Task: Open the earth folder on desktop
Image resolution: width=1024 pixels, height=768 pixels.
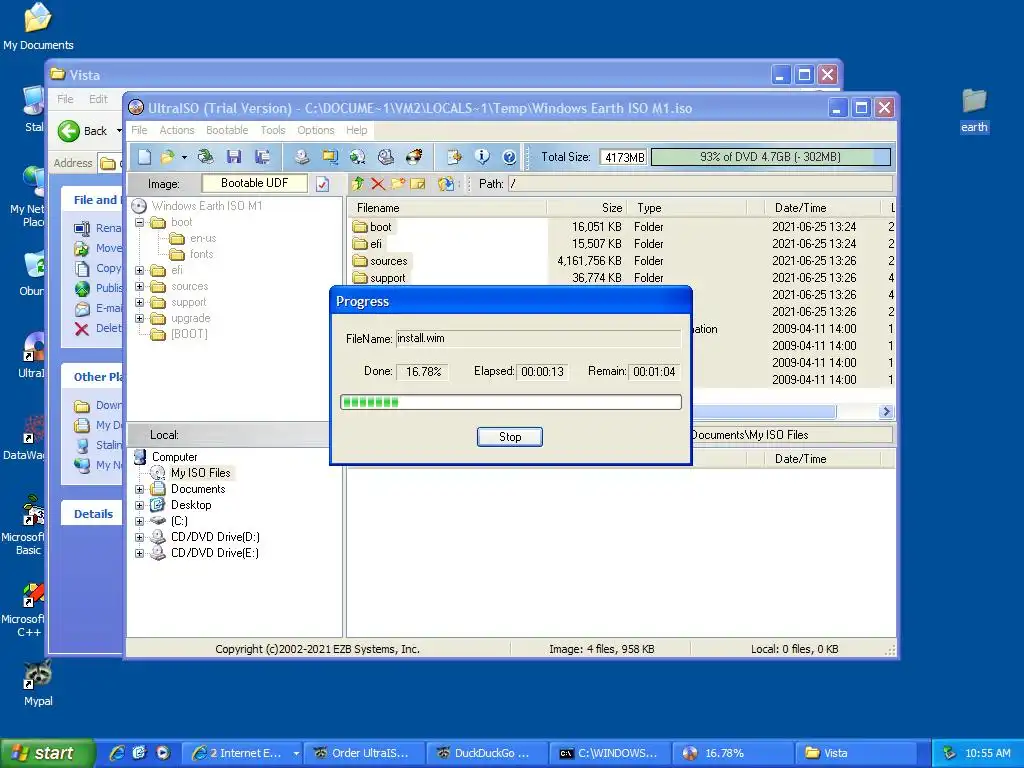Action: [x=974, y=110]
